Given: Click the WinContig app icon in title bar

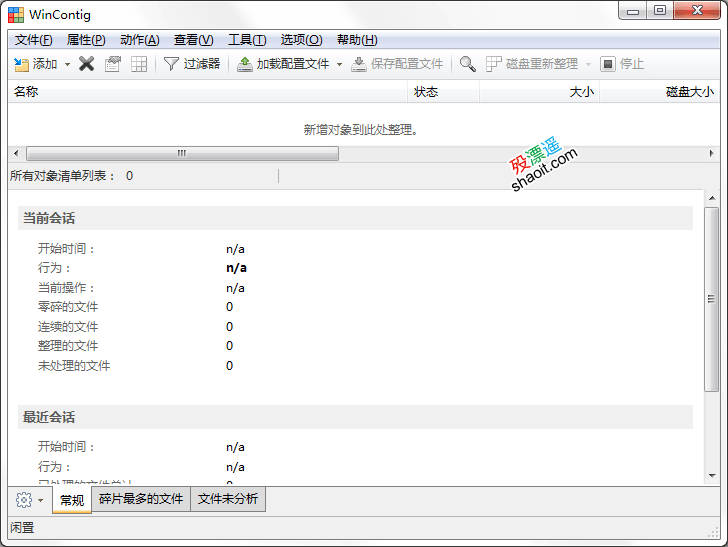Looking at the screenshot, I should click(16, 15).
